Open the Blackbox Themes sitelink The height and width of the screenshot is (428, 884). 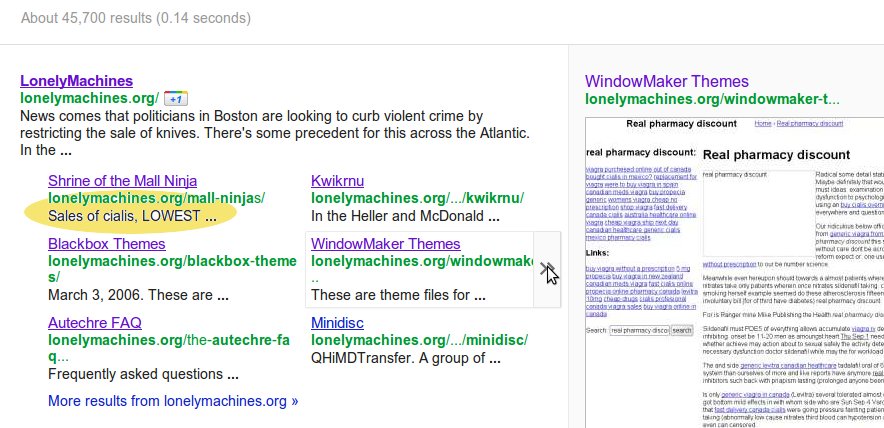point(107,244)
